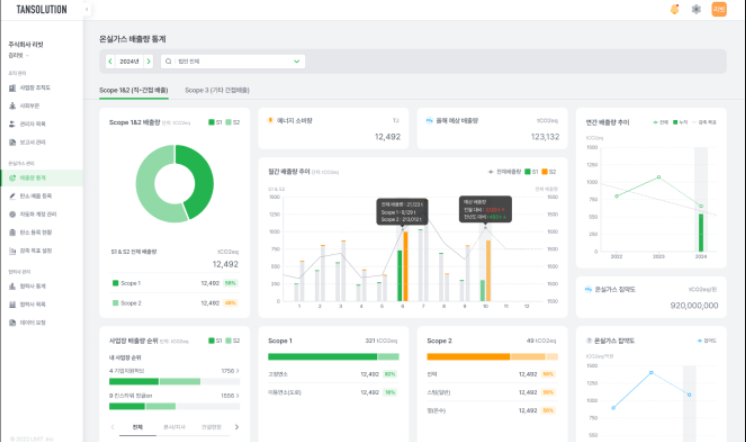The image size is (746, 442).
Task: Toggle S2 legend in 월간 배출량 추이 chart
Action: tap(551, 171)
